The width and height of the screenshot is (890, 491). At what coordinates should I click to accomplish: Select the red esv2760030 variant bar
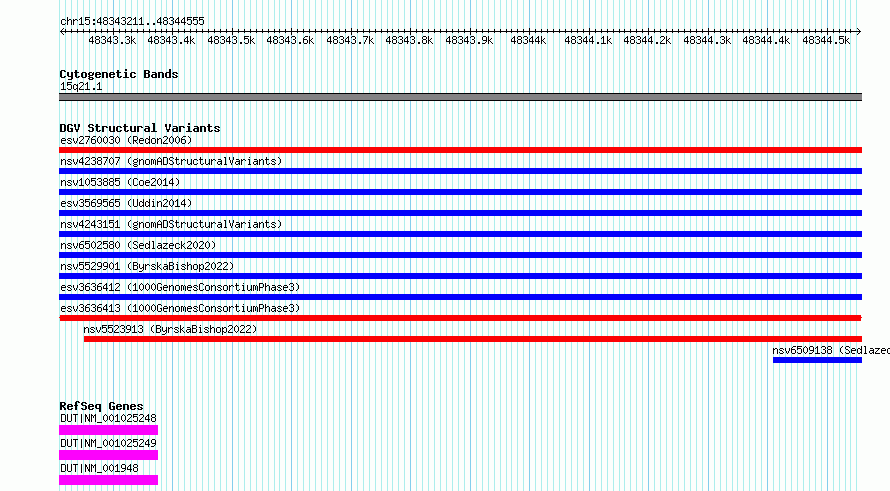(x=460, y=150)
